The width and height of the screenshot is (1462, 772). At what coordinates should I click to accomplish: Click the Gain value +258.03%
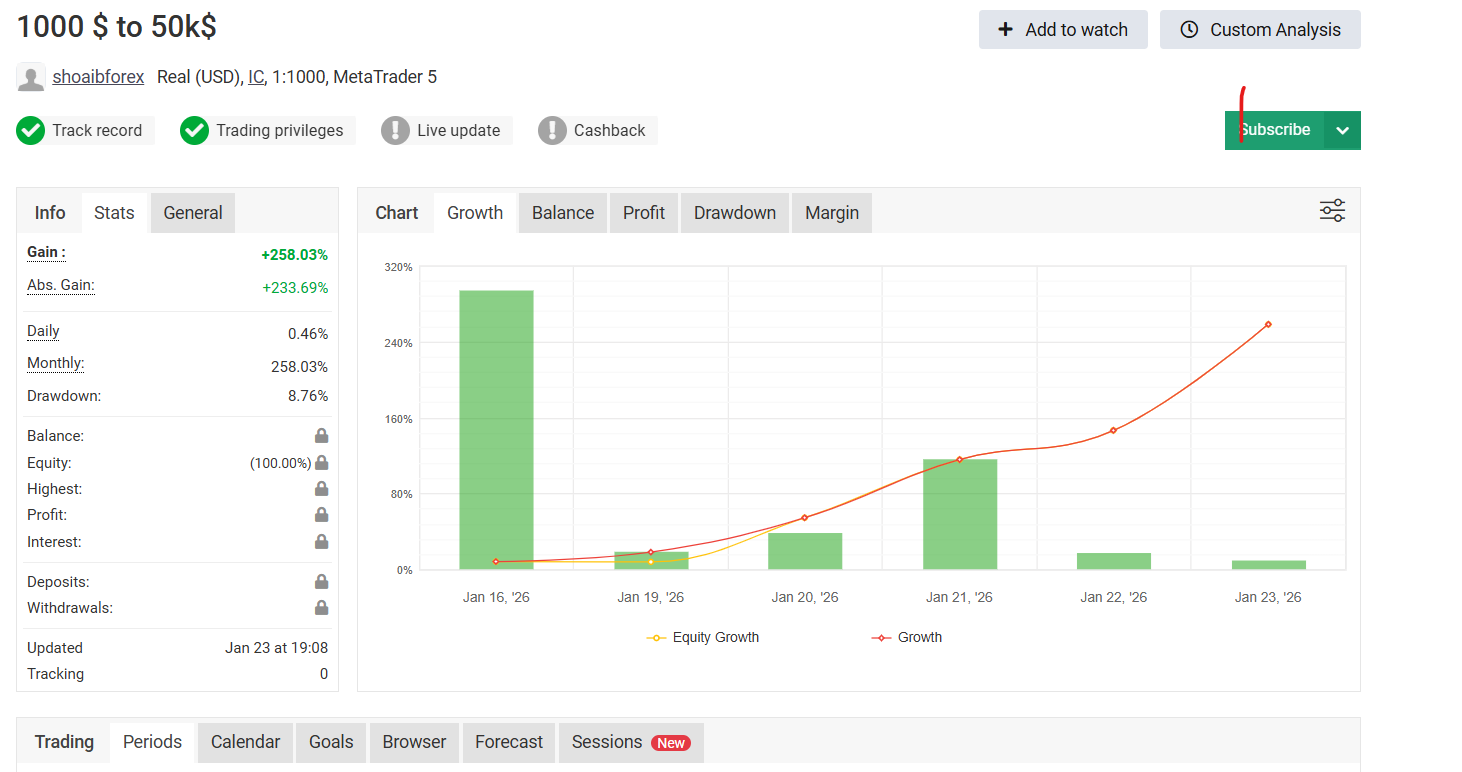click(x=294, y=255)
